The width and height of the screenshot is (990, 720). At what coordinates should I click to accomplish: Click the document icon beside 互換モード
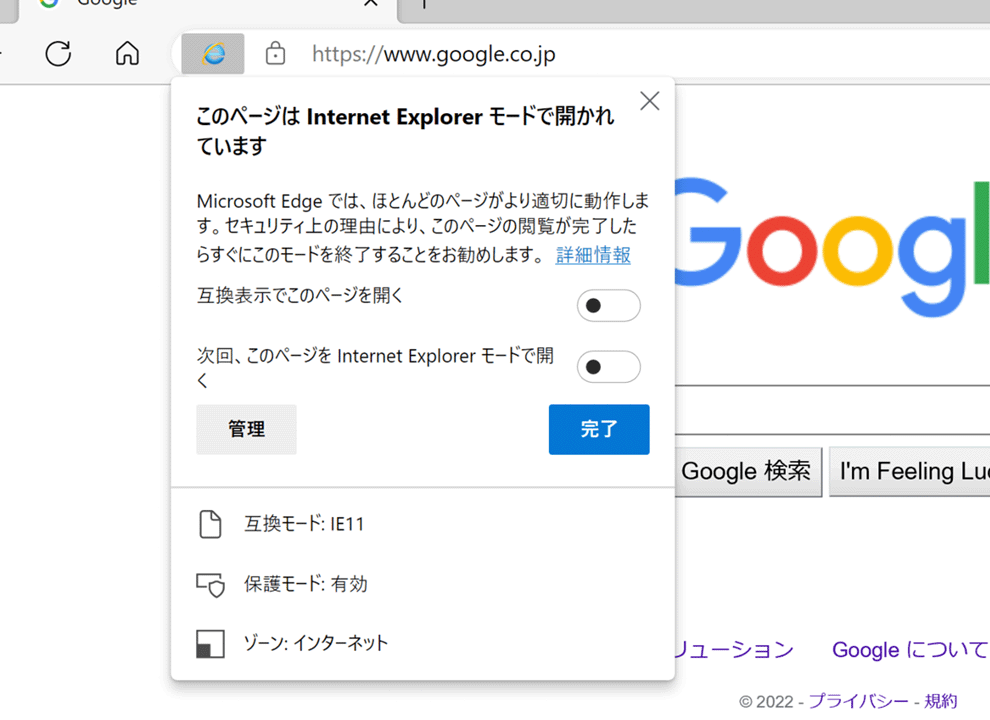pos(210,524)
